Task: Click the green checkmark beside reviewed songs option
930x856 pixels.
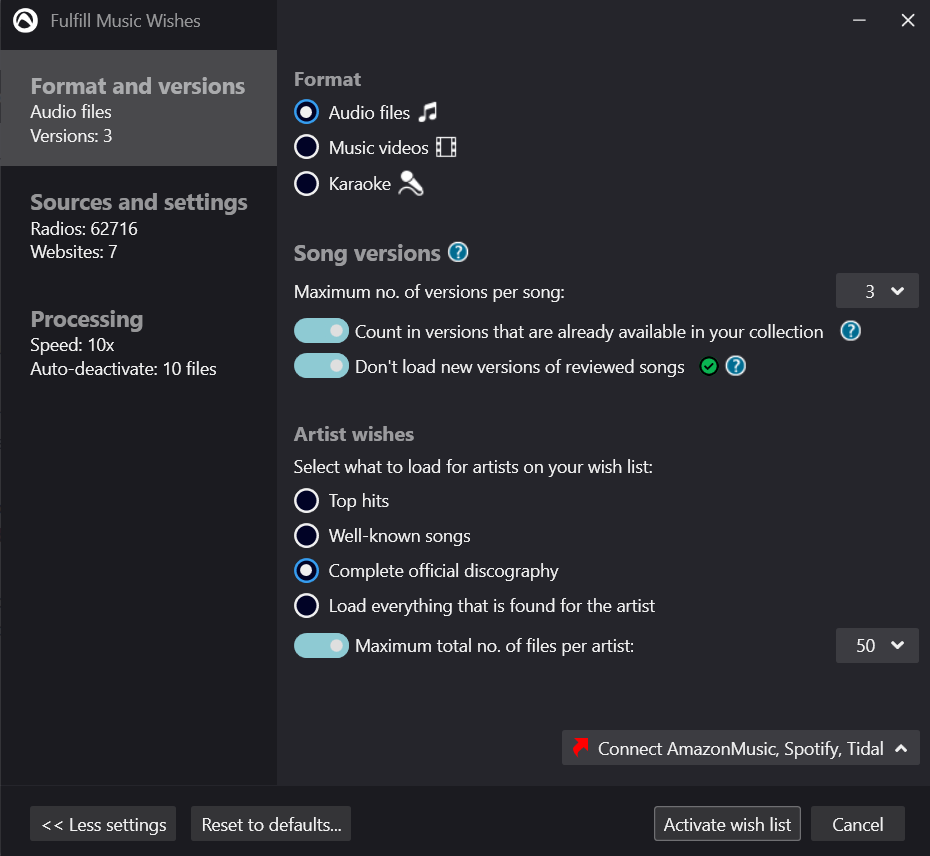Action: (x=708, y=367)
